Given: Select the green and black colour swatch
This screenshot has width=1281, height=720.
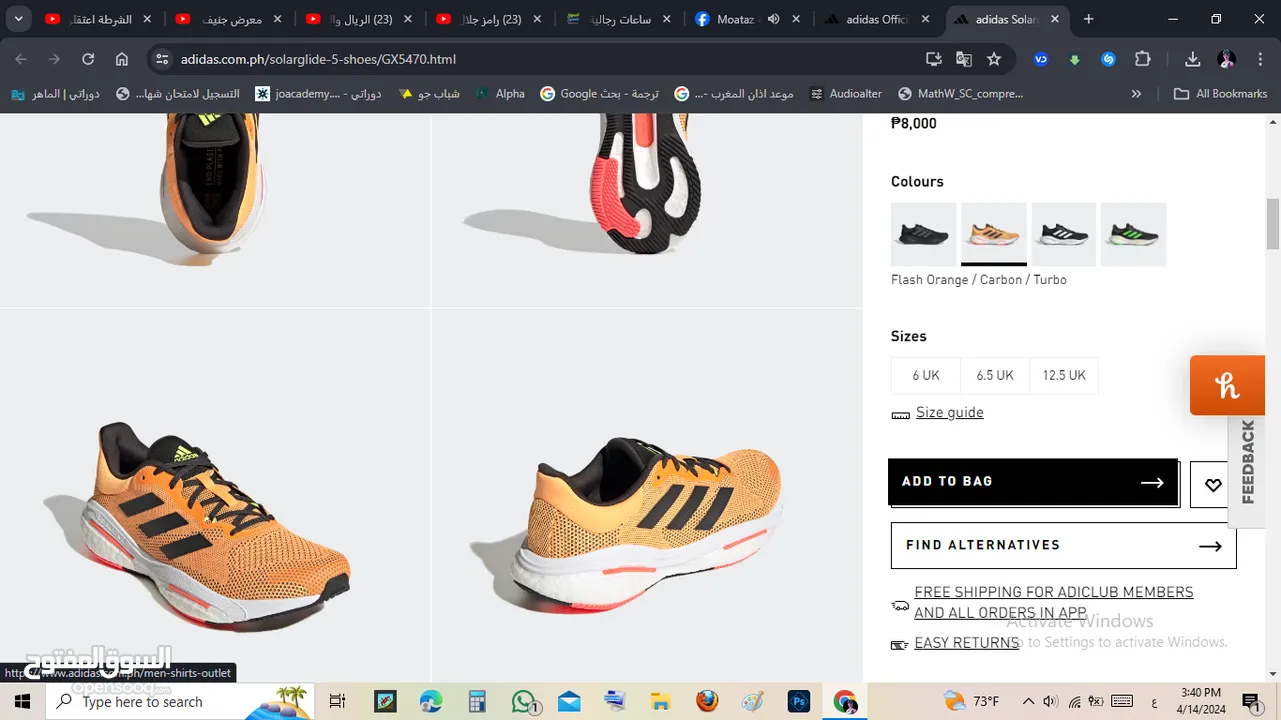Looking at the screenshot, I should click(1134, 234).
